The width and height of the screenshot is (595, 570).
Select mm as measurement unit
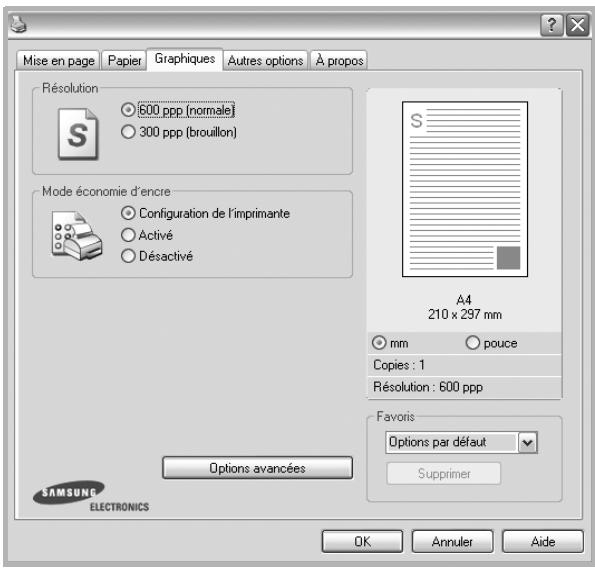390,343
